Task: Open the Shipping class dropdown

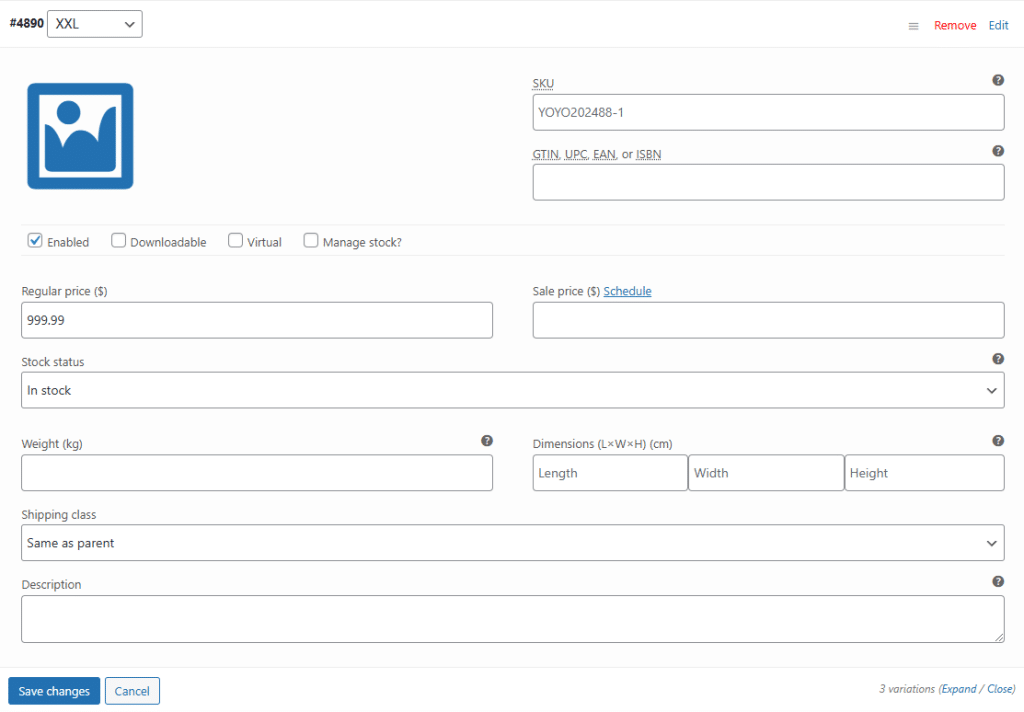Action: pyautogui.click(x=513, y=543)
